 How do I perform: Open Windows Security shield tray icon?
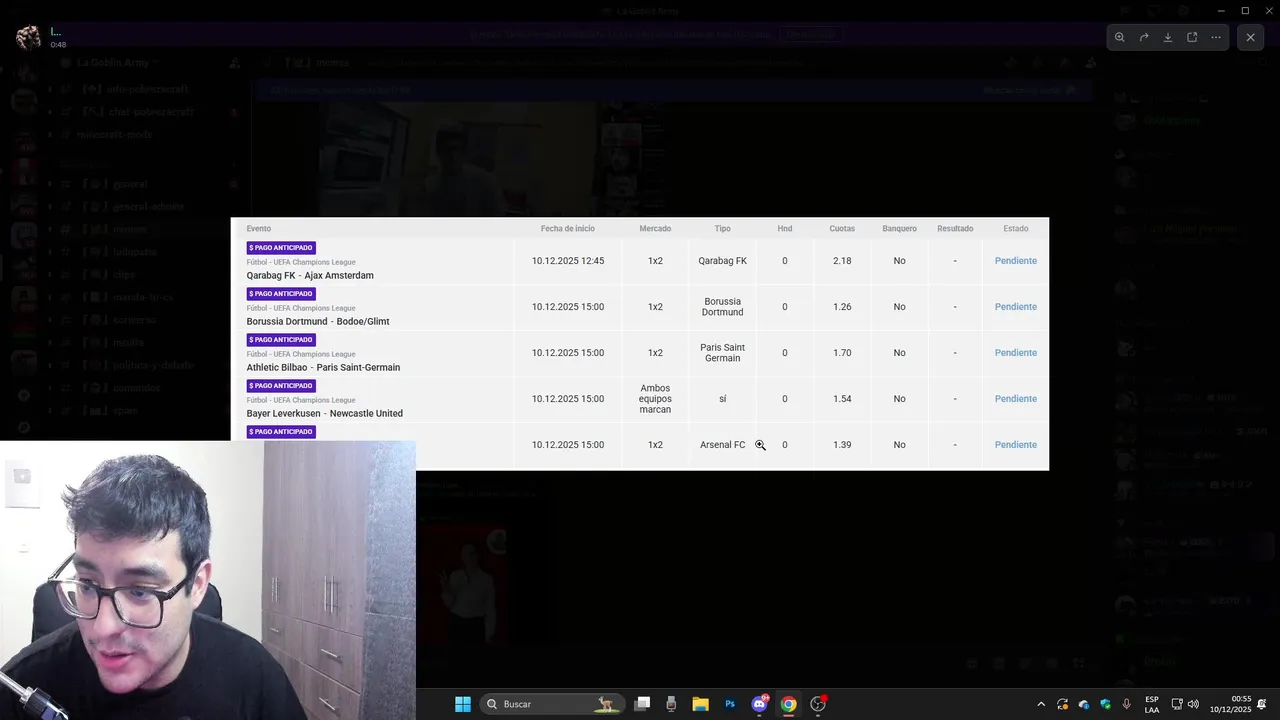point(1105,704)
